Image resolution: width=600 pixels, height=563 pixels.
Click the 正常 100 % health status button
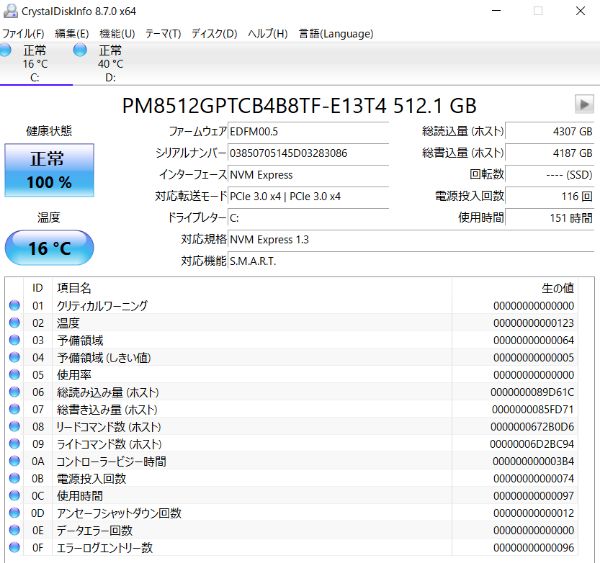coord(49,170)
